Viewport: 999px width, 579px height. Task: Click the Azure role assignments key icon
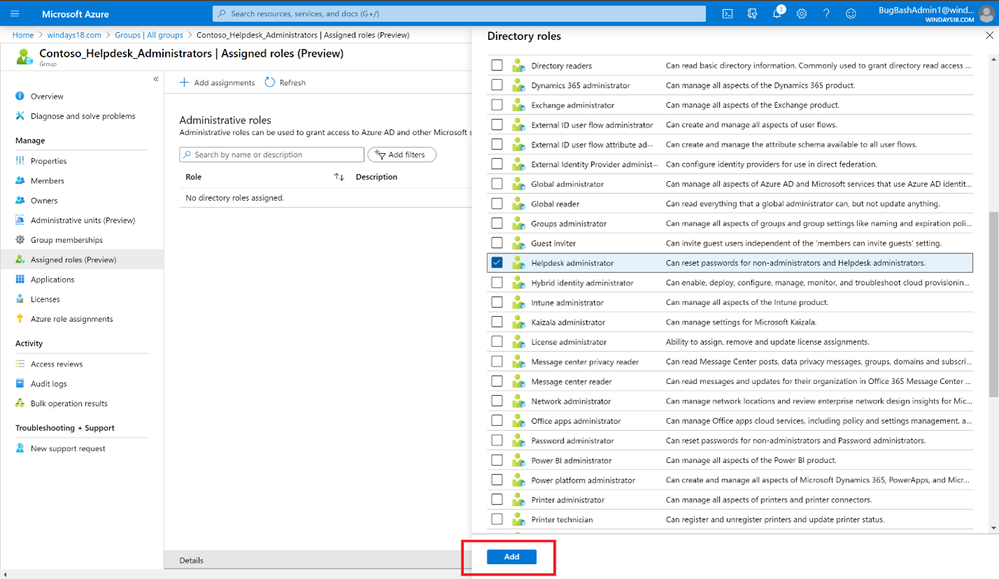click(x=20, y=318)
